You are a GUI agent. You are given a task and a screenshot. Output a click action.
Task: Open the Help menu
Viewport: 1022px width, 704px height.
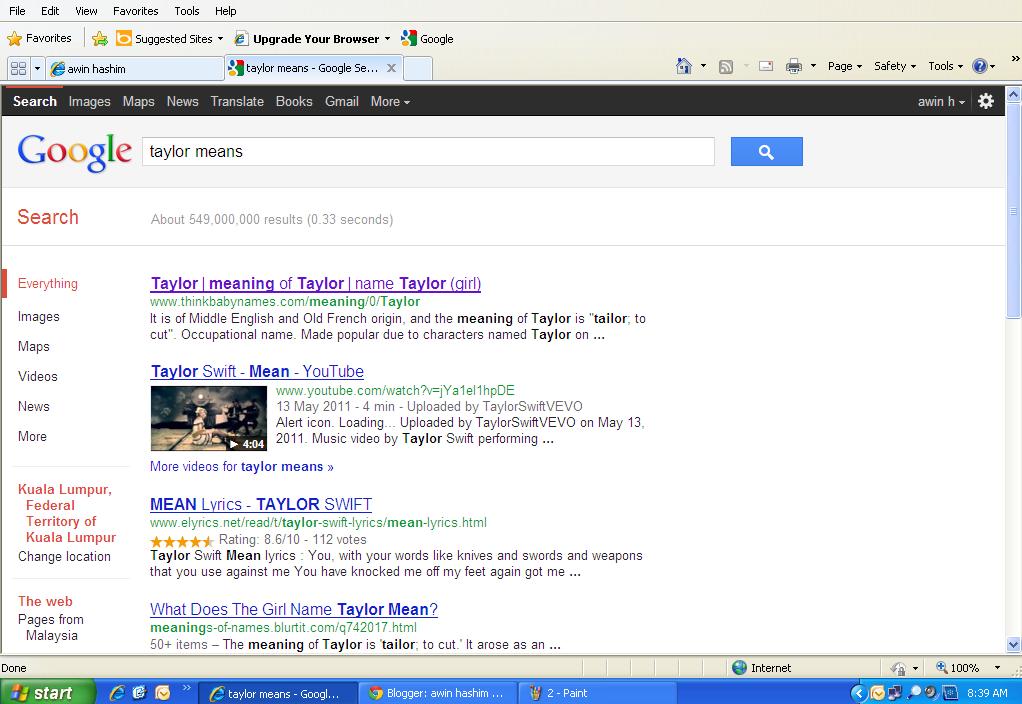point(226,11)
